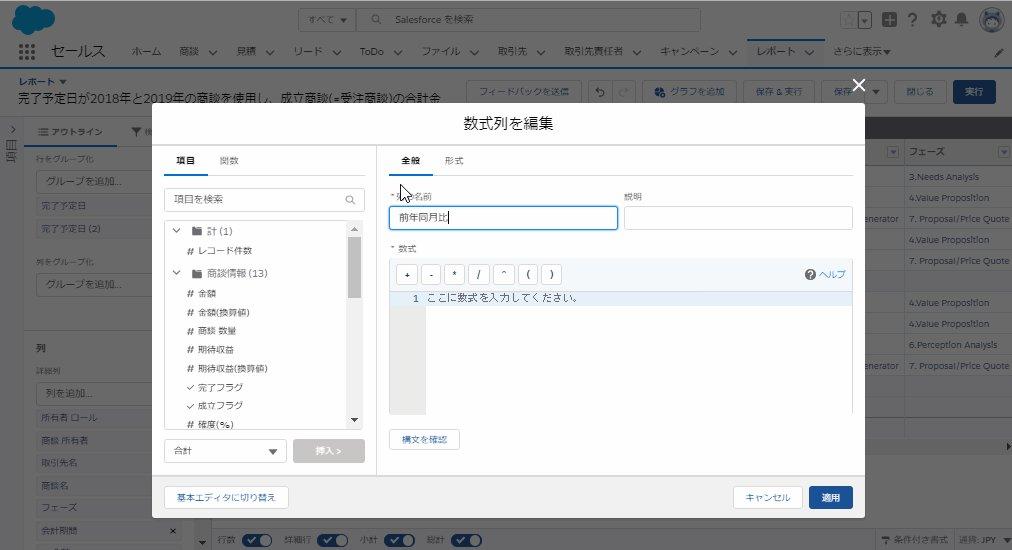Click the search magnifier in field search box
This screenshot has width=1012, height=550.
350,199
